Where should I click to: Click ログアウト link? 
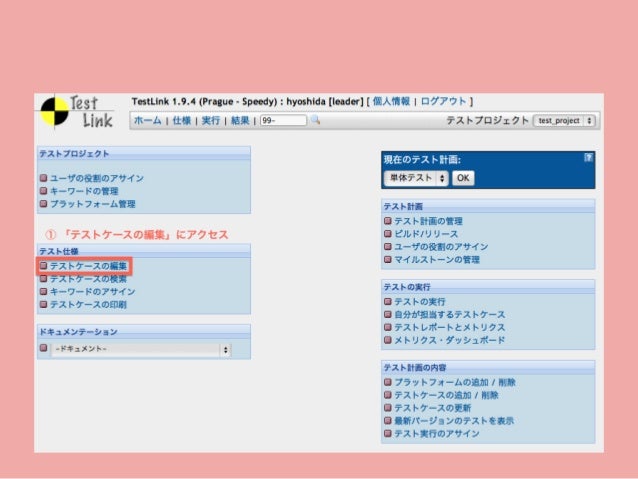tap(443, 101)
